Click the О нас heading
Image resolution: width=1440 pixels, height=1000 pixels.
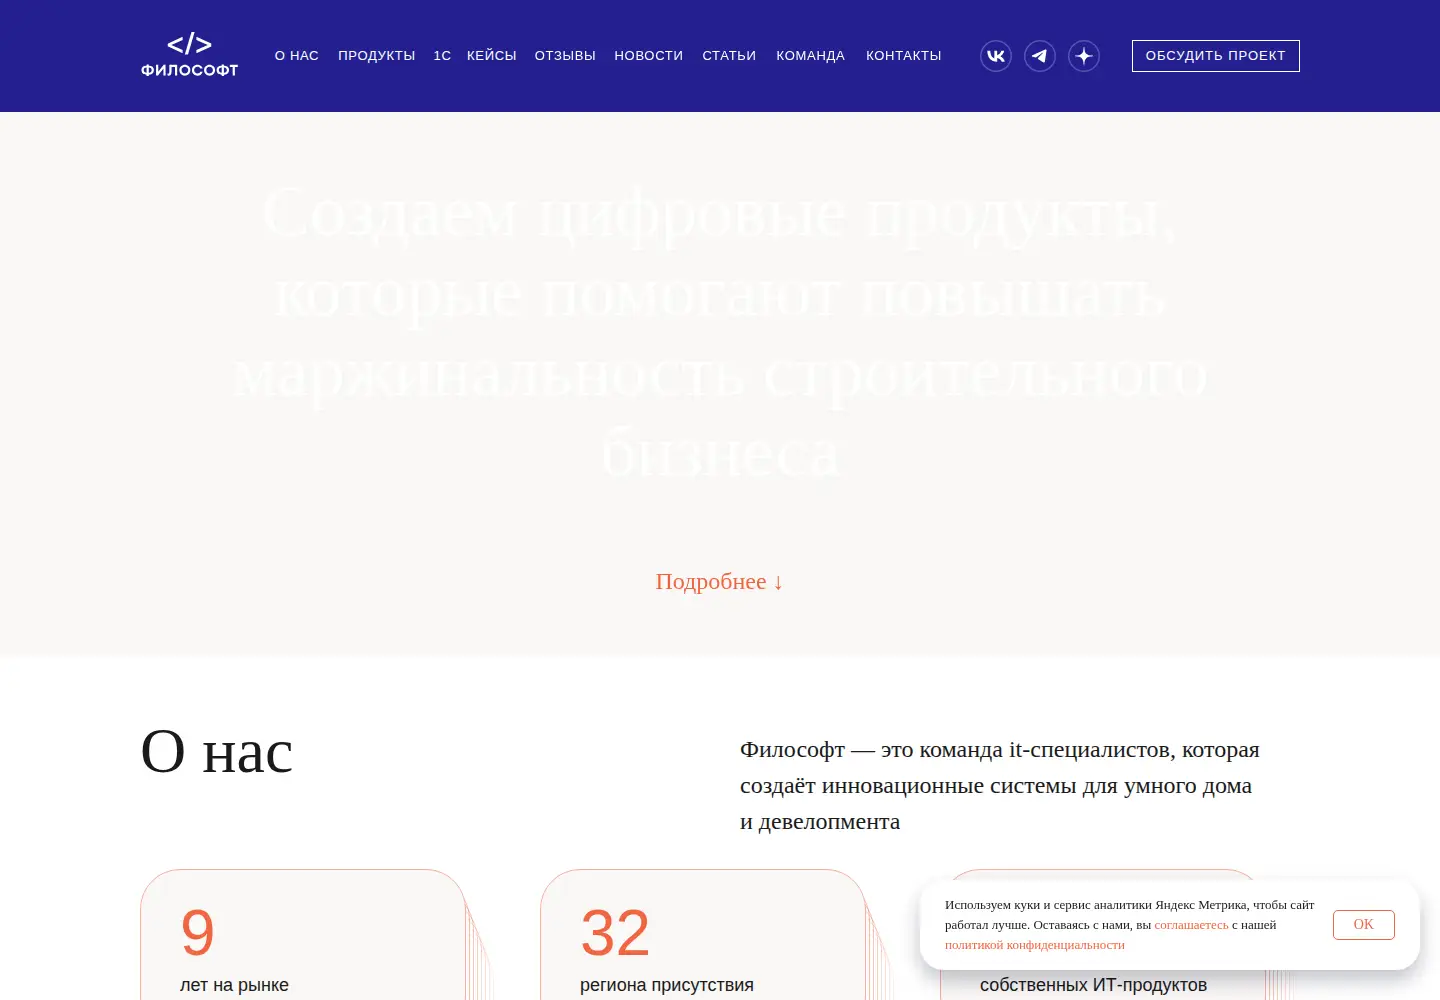point(217,751)
